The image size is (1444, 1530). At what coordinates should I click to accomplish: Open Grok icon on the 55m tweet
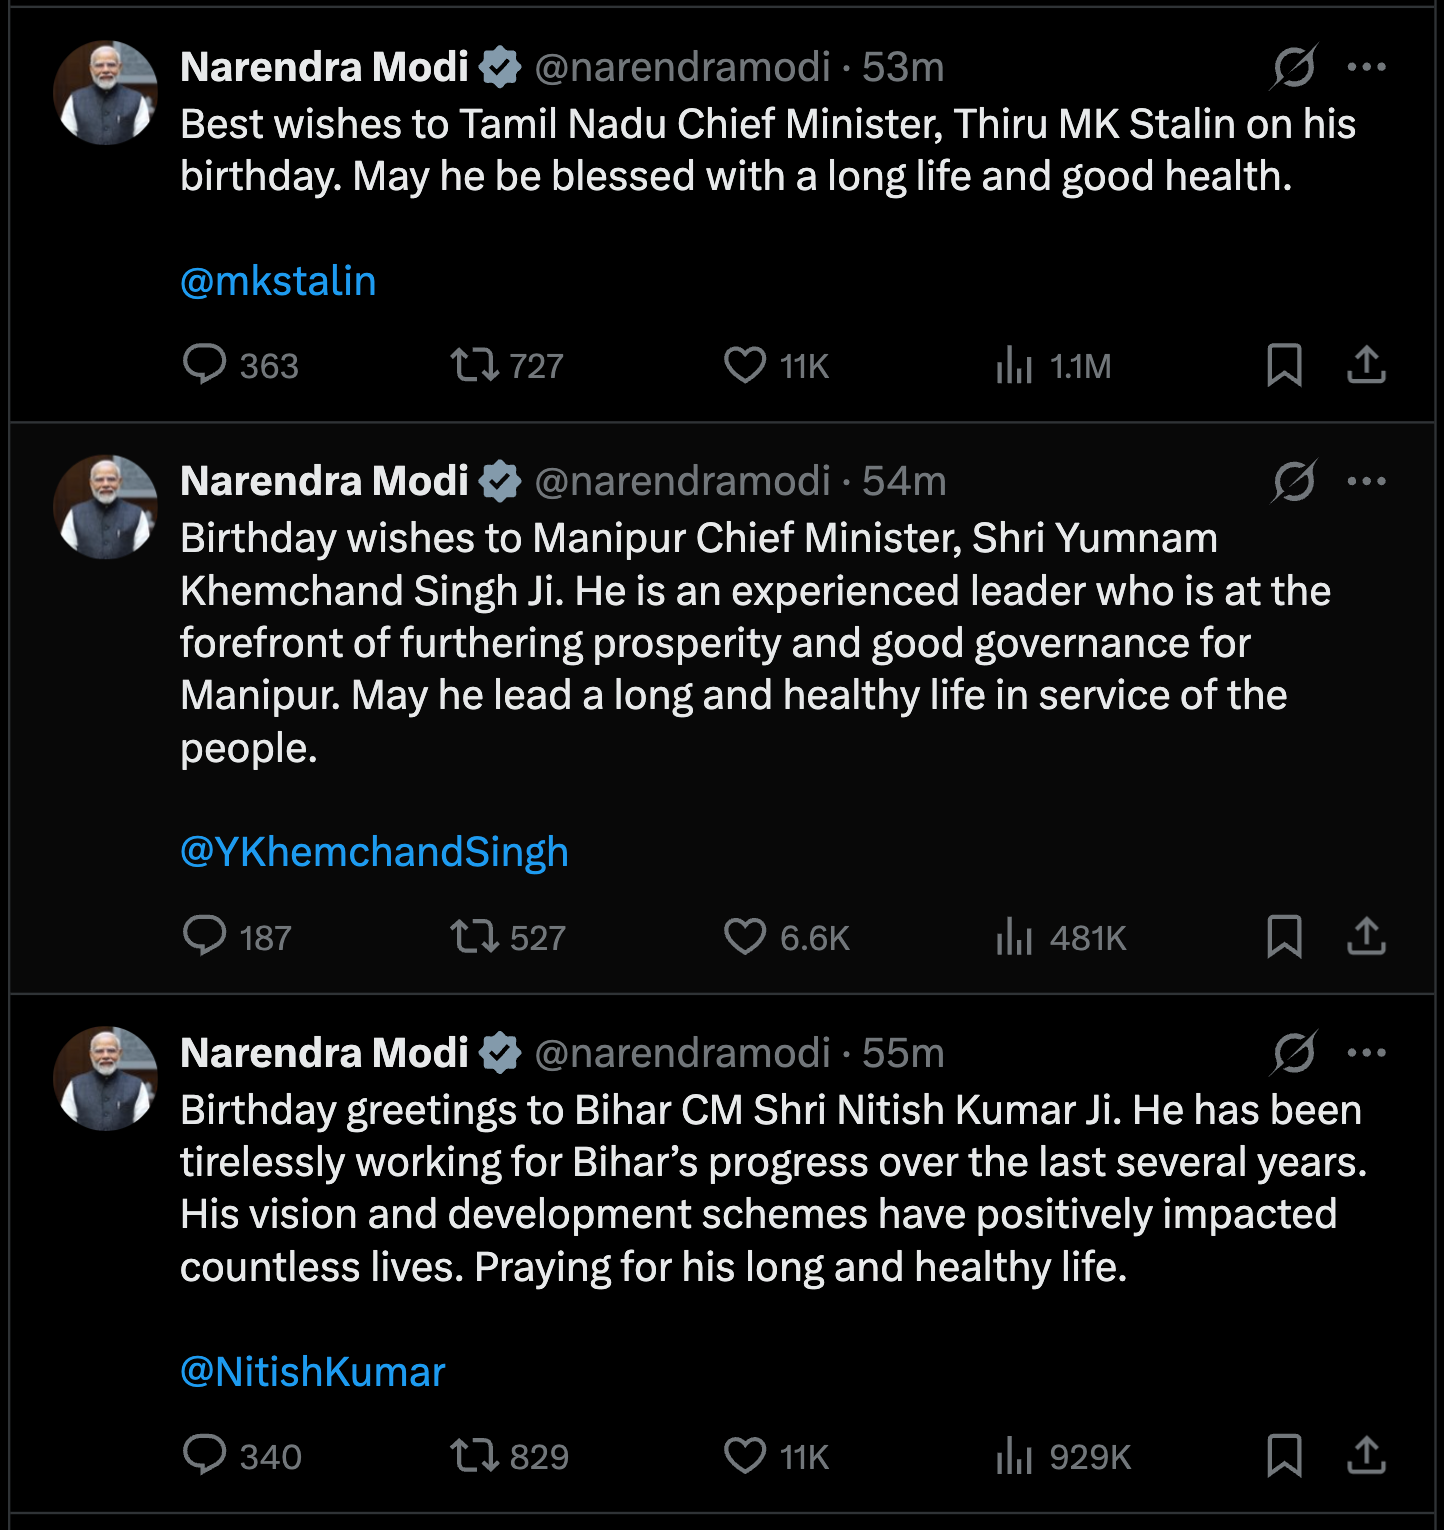coord(1294,1053)
